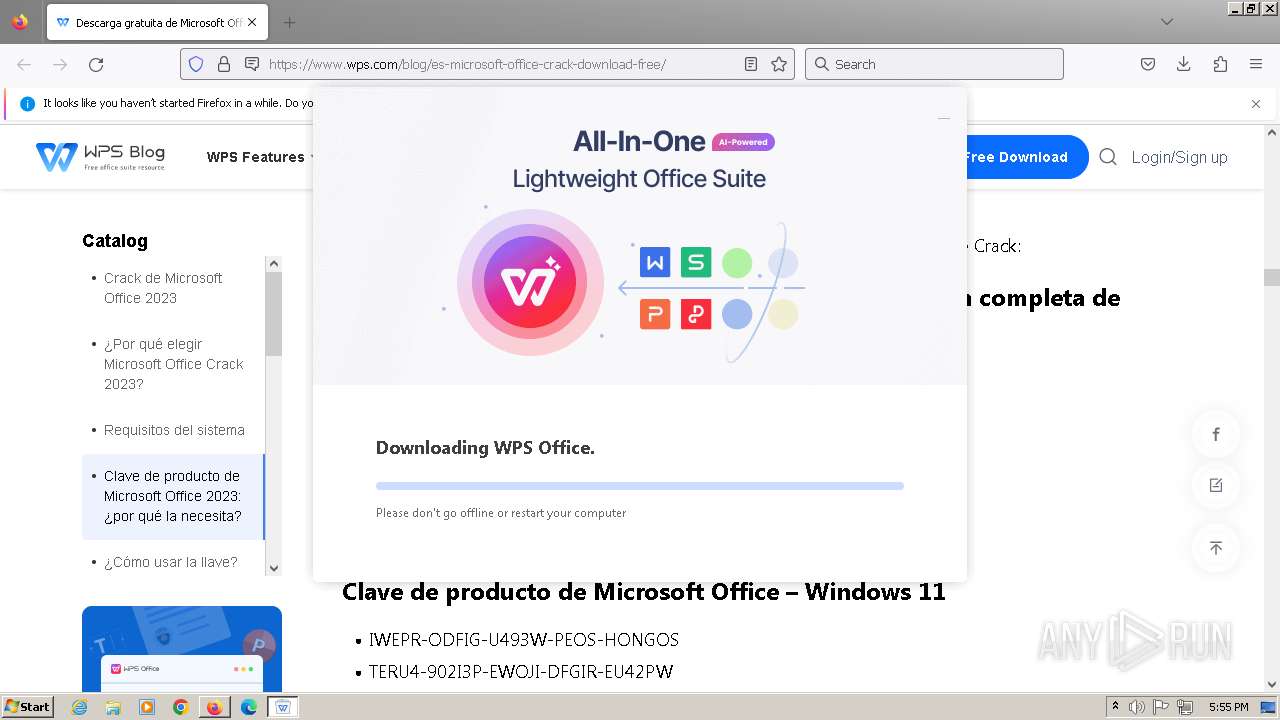The height and width of the screenshot is (720, 1280).
Task: Launch Microsoft Edge from taskbar
Action: click(x=248, y=707)
